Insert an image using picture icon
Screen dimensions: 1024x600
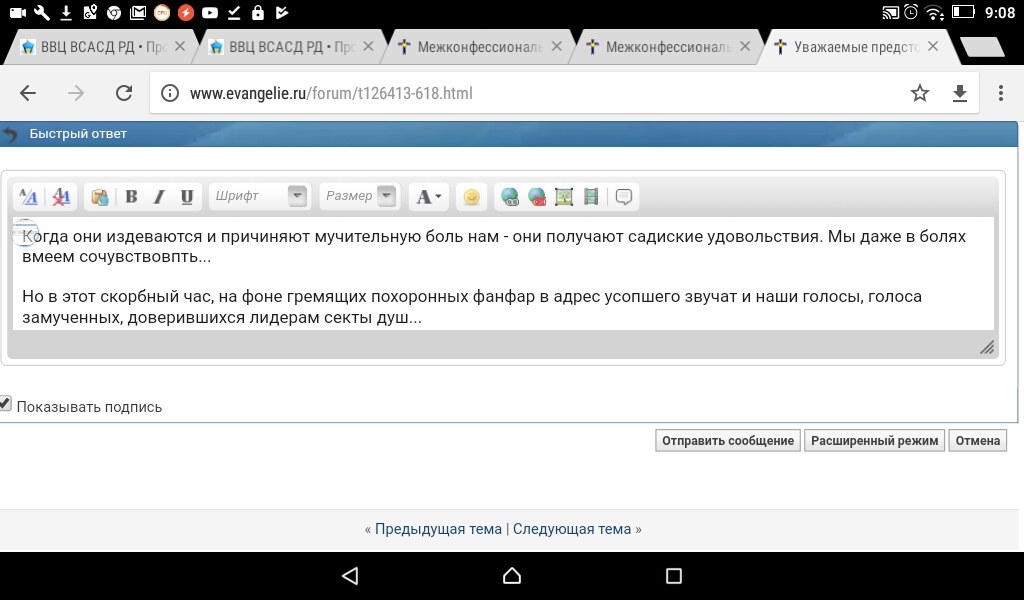(564, 197)
